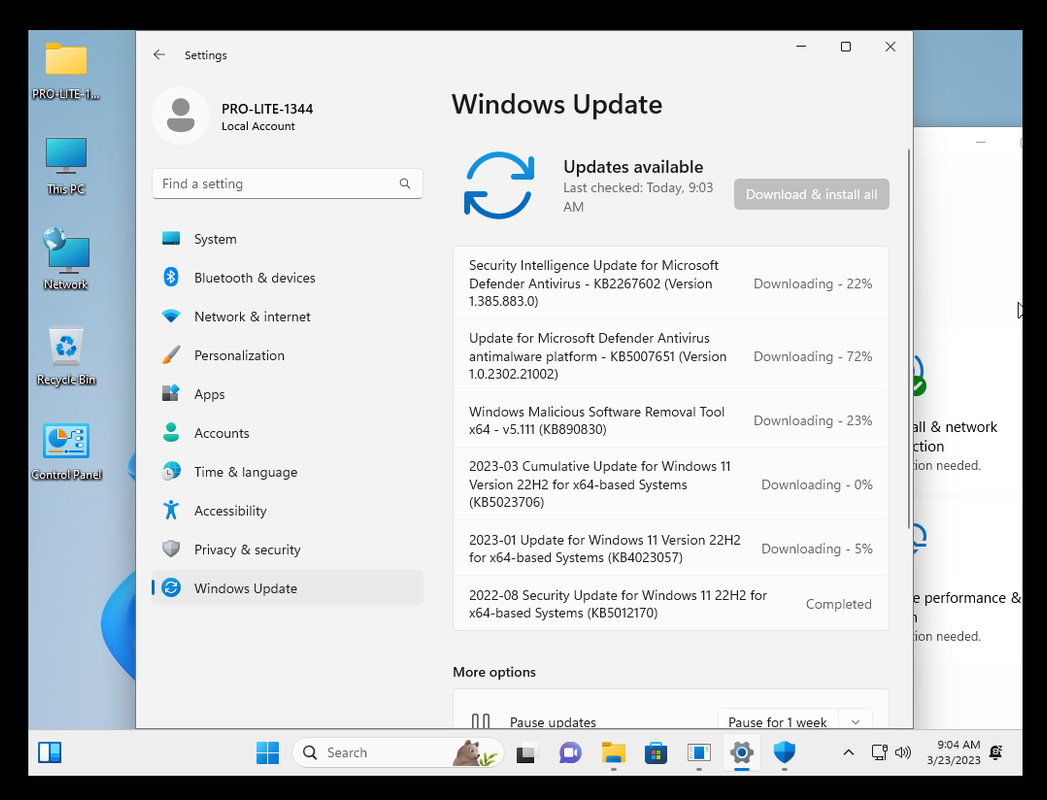Open Microsoft Store from the taskbar
The width and height of the screenshot is (1047, 800).
pyautogui.click(x=656, y=753)
